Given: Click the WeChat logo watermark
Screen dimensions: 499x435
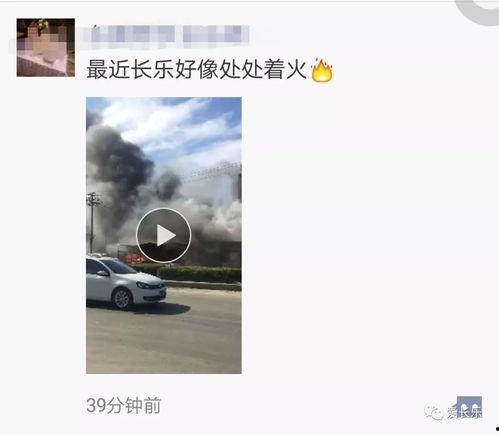Looking at the screenshot, I should tap(433, 413).
